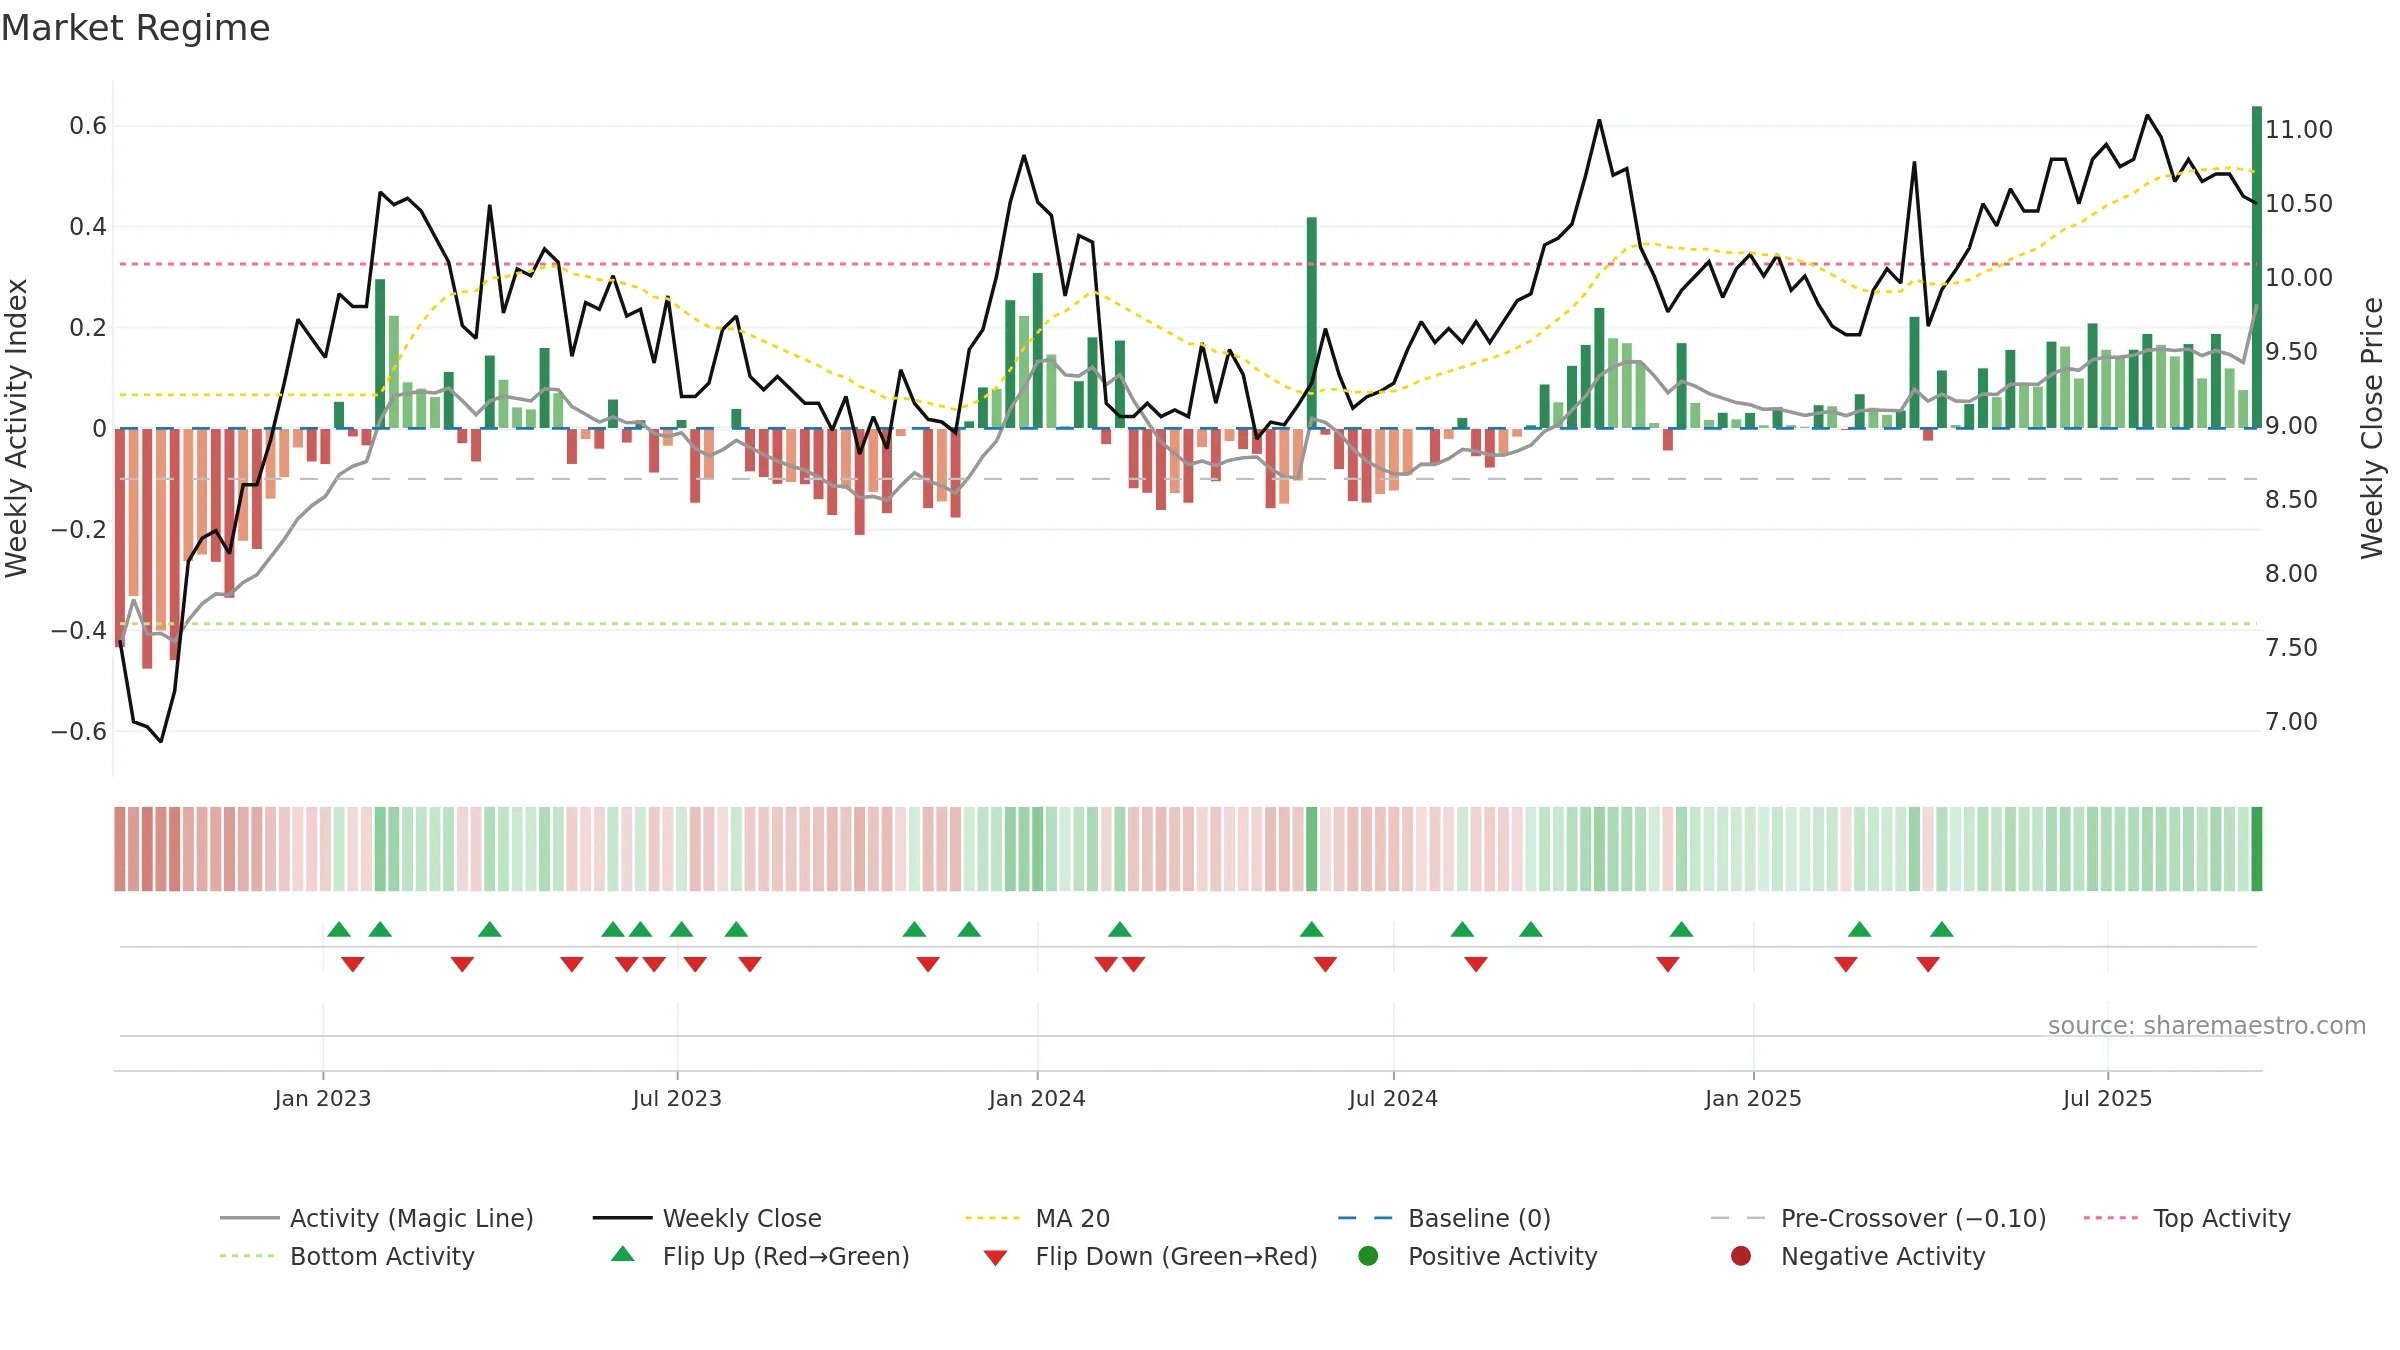Click the Market Regime chart title
2400x1350 pixels.
click(x=136, y=28)
